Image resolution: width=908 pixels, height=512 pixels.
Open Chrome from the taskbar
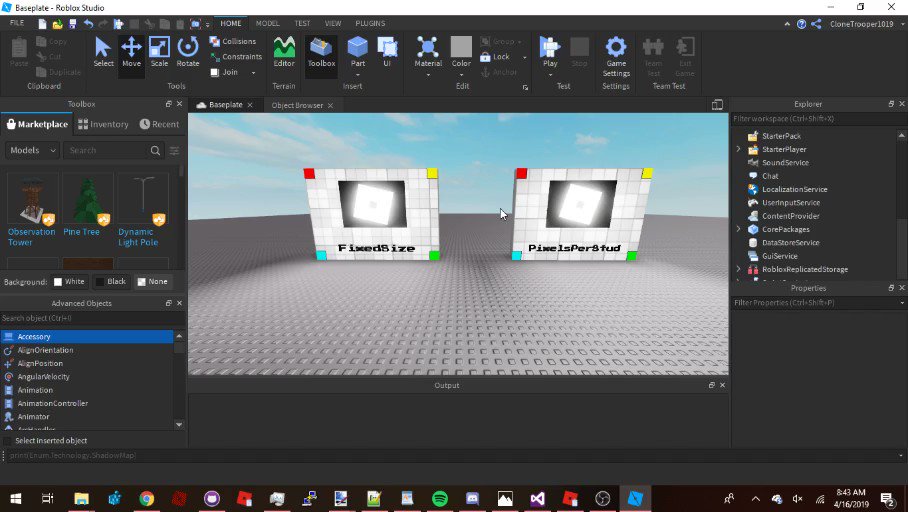[x=147, y=498]
